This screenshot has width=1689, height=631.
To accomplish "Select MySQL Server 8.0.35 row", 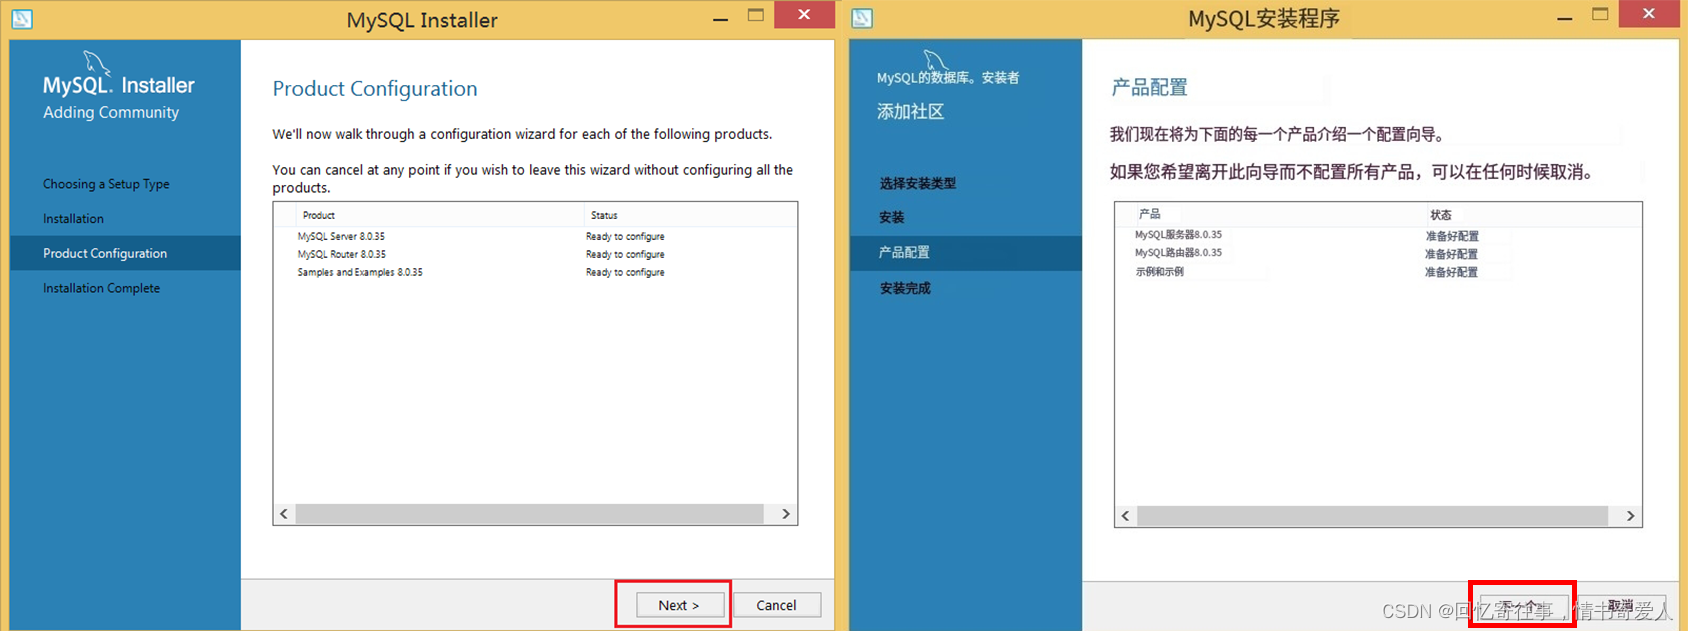I will (535, 237).
